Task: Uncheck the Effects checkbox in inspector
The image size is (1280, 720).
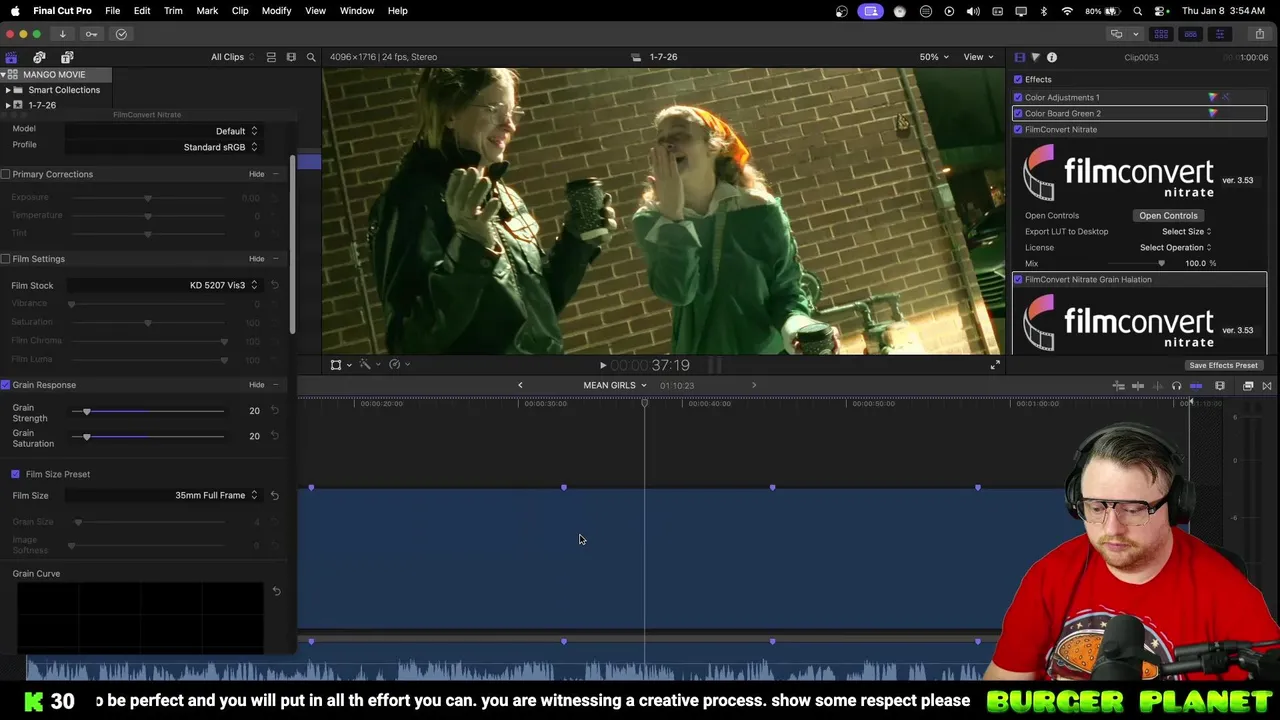Action: 1018,79
